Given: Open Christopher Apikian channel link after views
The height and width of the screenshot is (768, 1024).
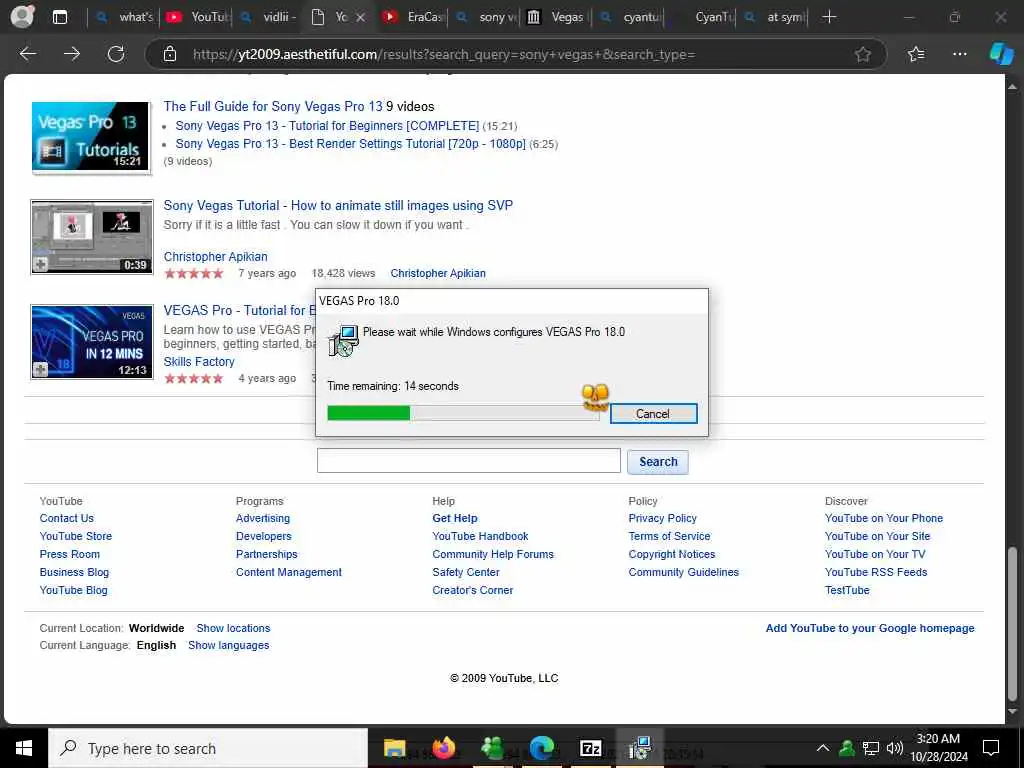Looking at the screenshot, I should (438, 273).
